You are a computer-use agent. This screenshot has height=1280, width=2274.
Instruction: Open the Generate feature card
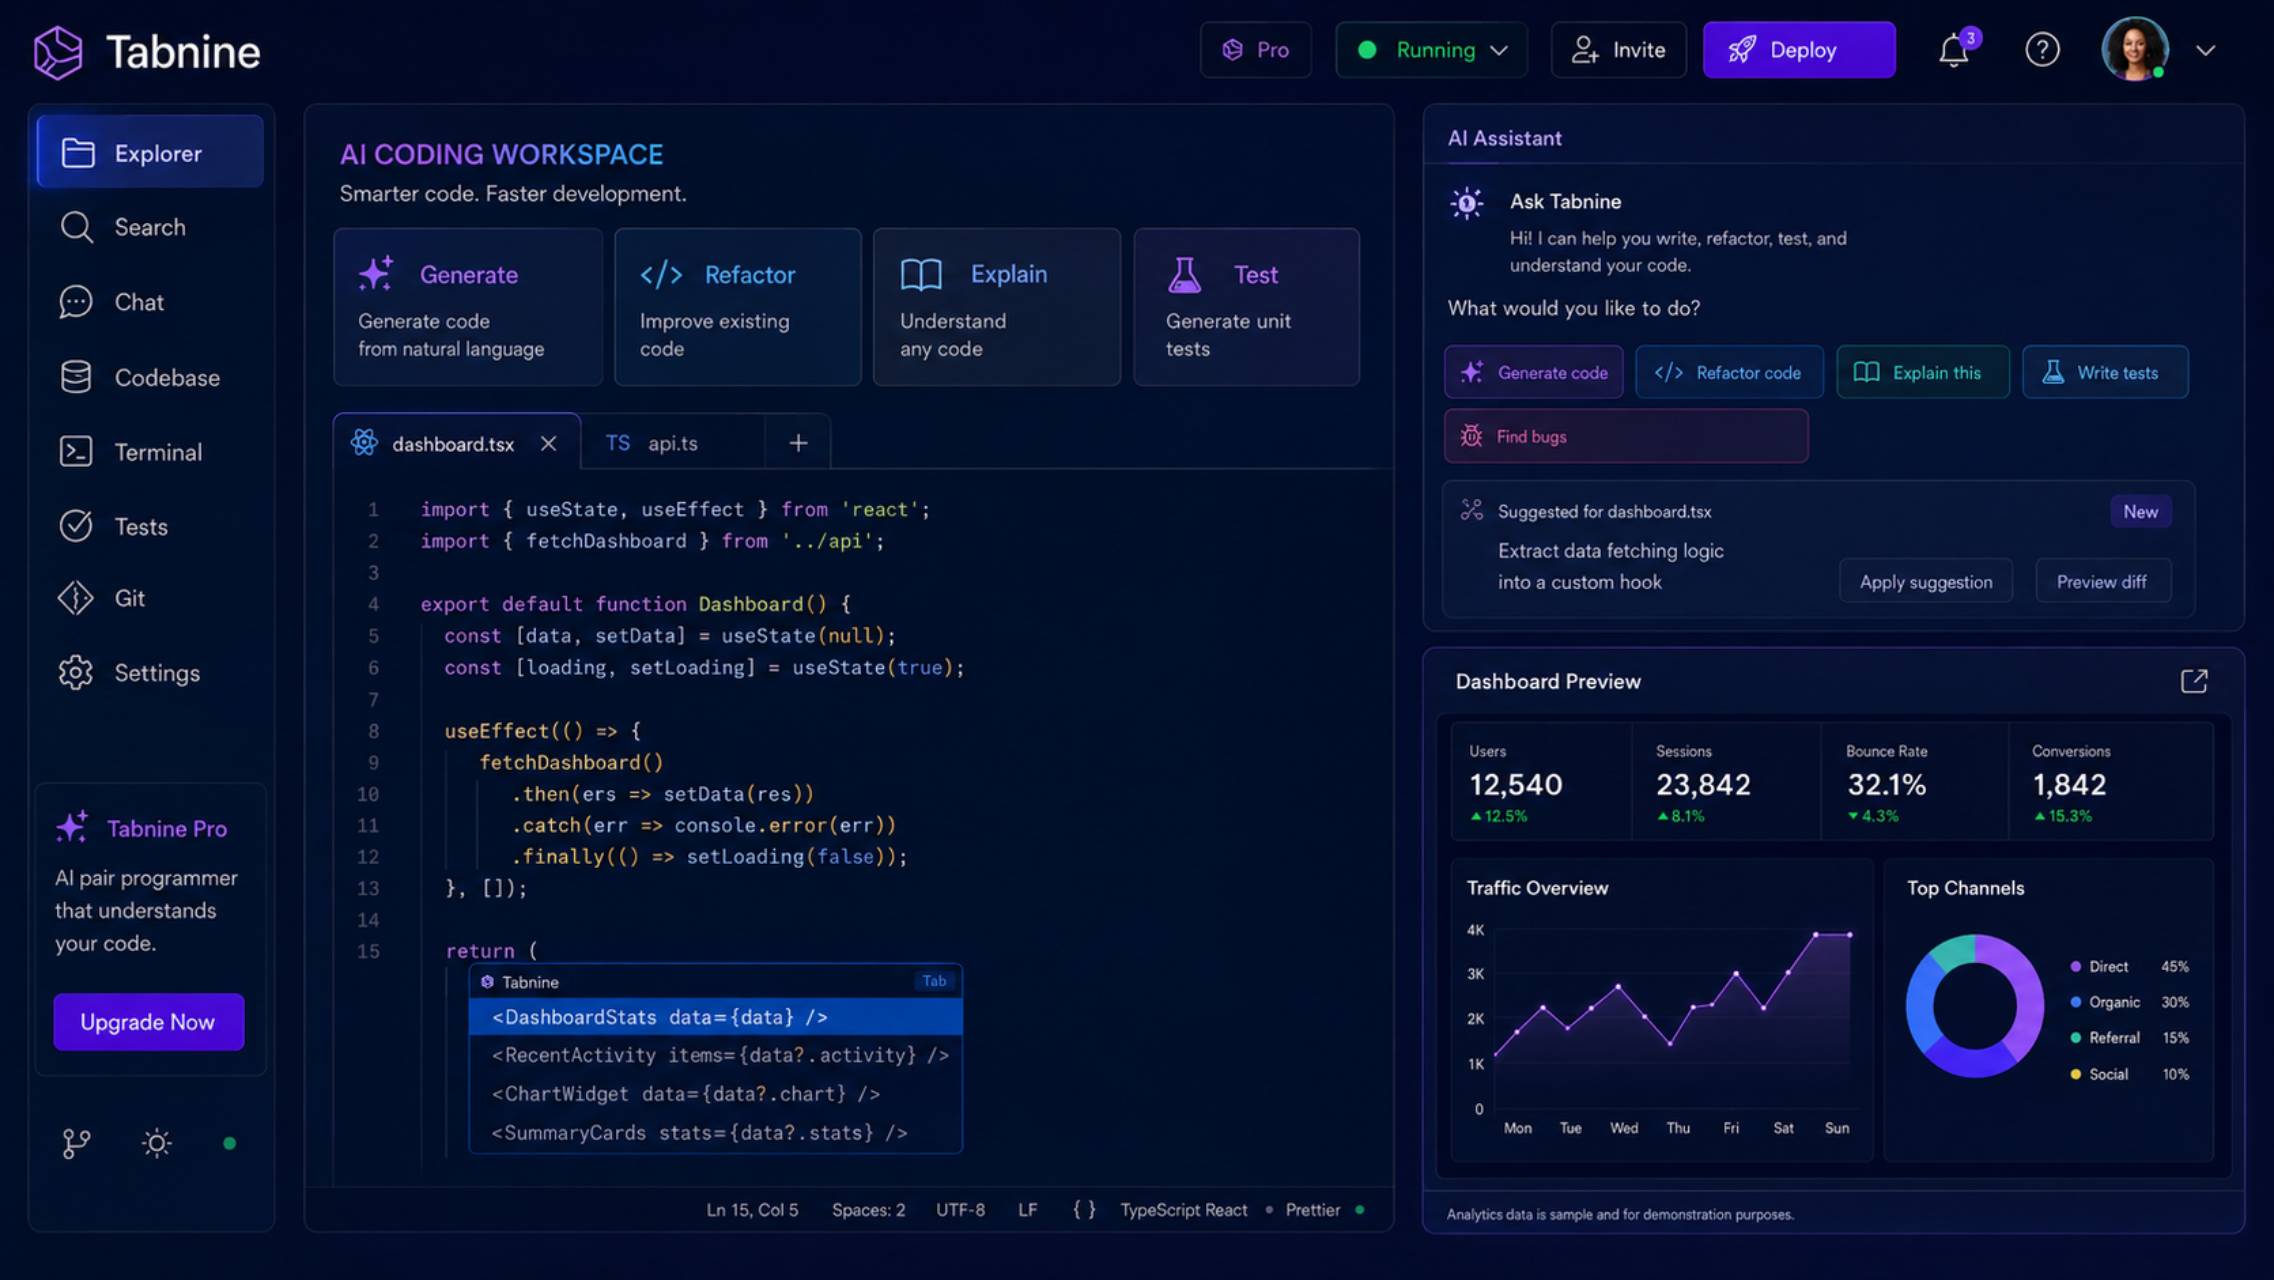(x=468, y=307)
